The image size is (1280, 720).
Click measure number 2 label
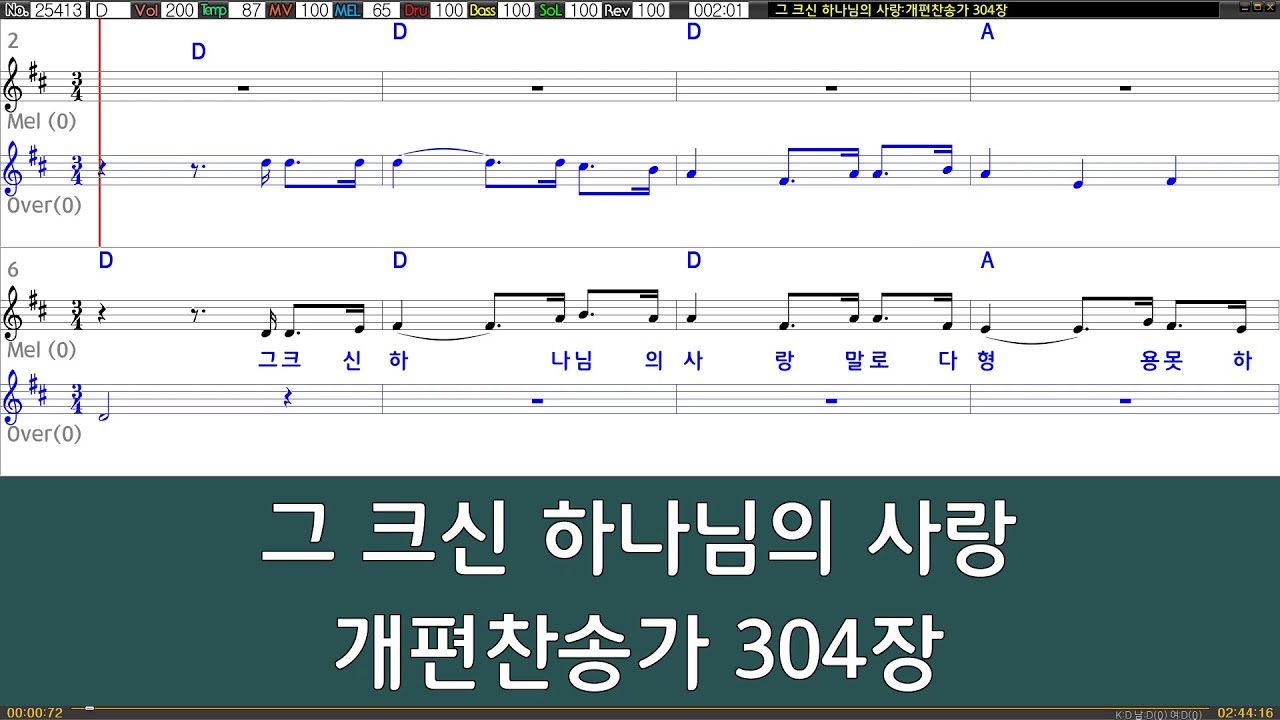tap(13, 41)
